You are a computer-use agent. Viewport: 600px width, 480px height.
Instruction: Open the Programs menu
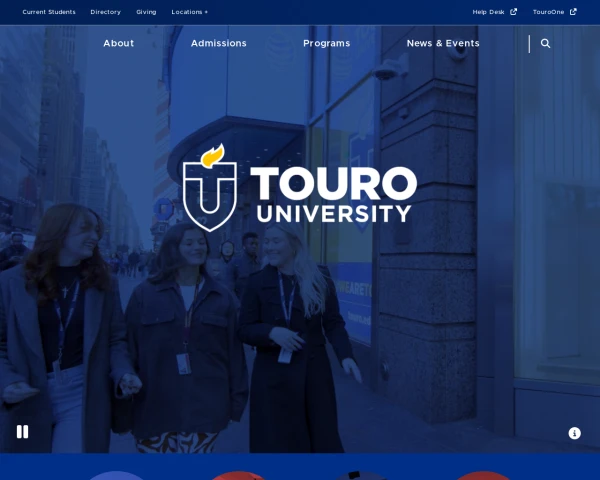(326, 43)
